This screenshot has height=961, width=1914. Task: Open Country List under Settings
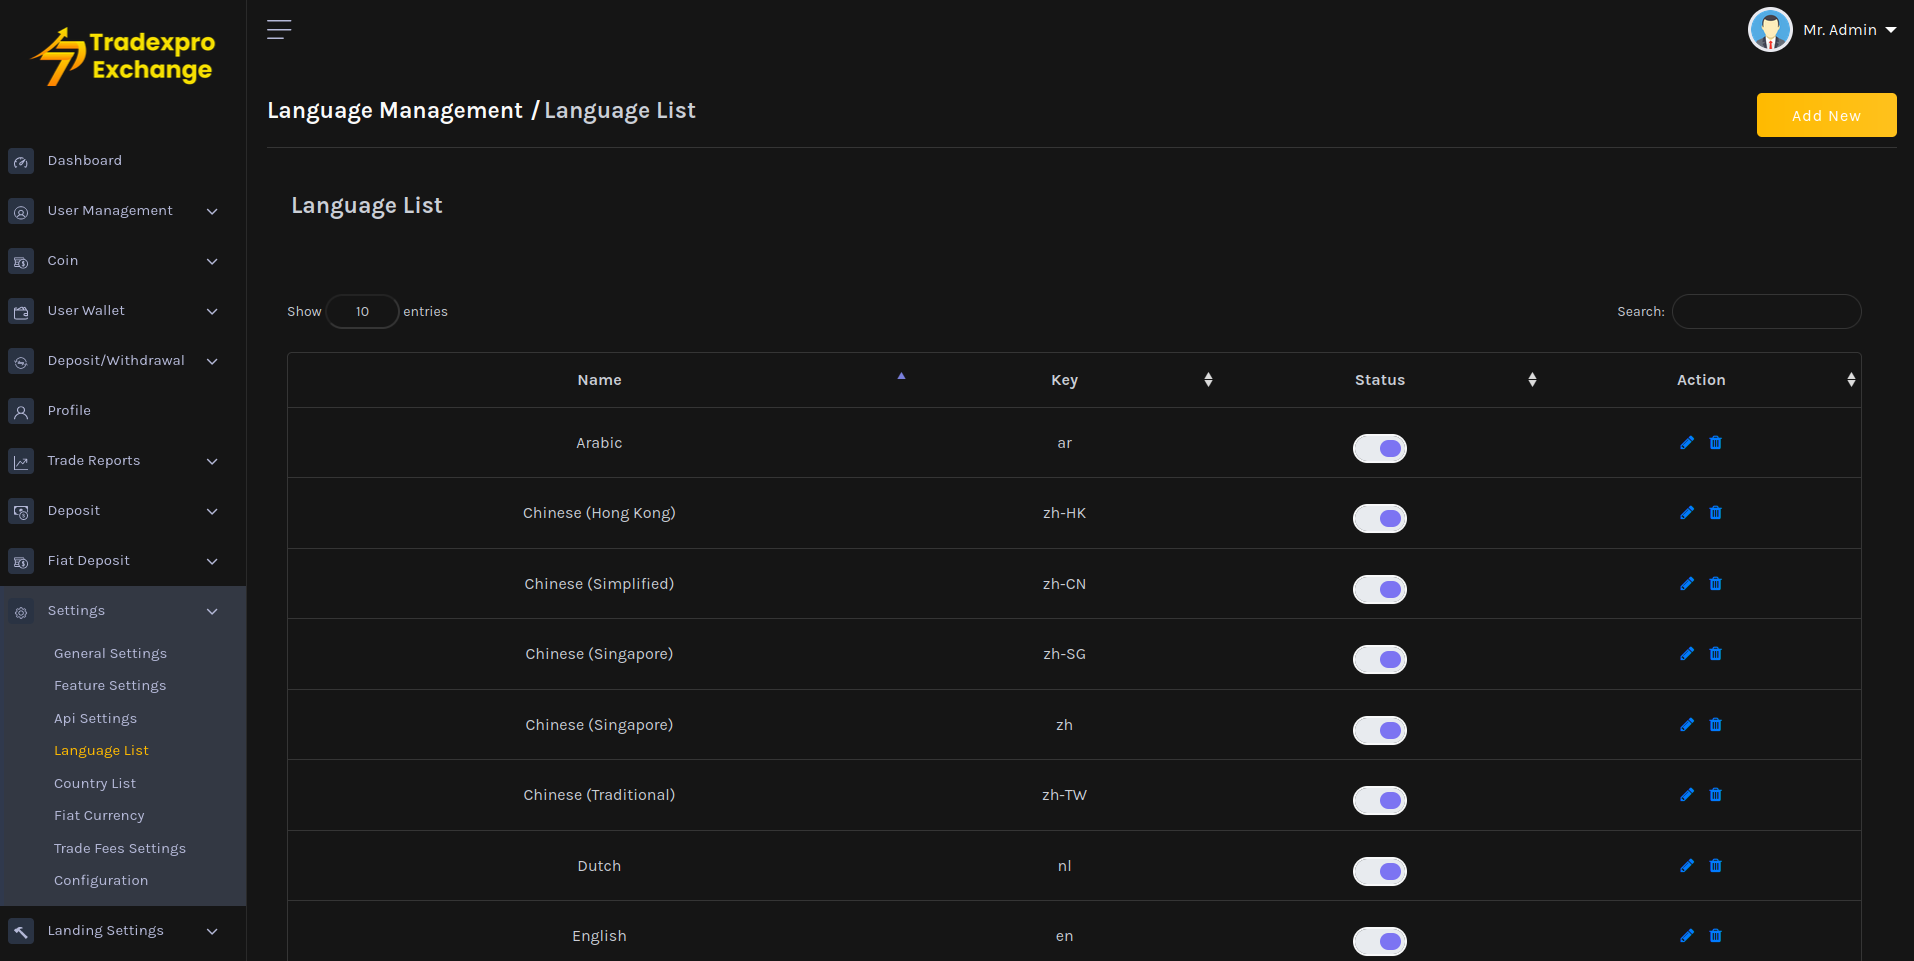click(95, 784)
